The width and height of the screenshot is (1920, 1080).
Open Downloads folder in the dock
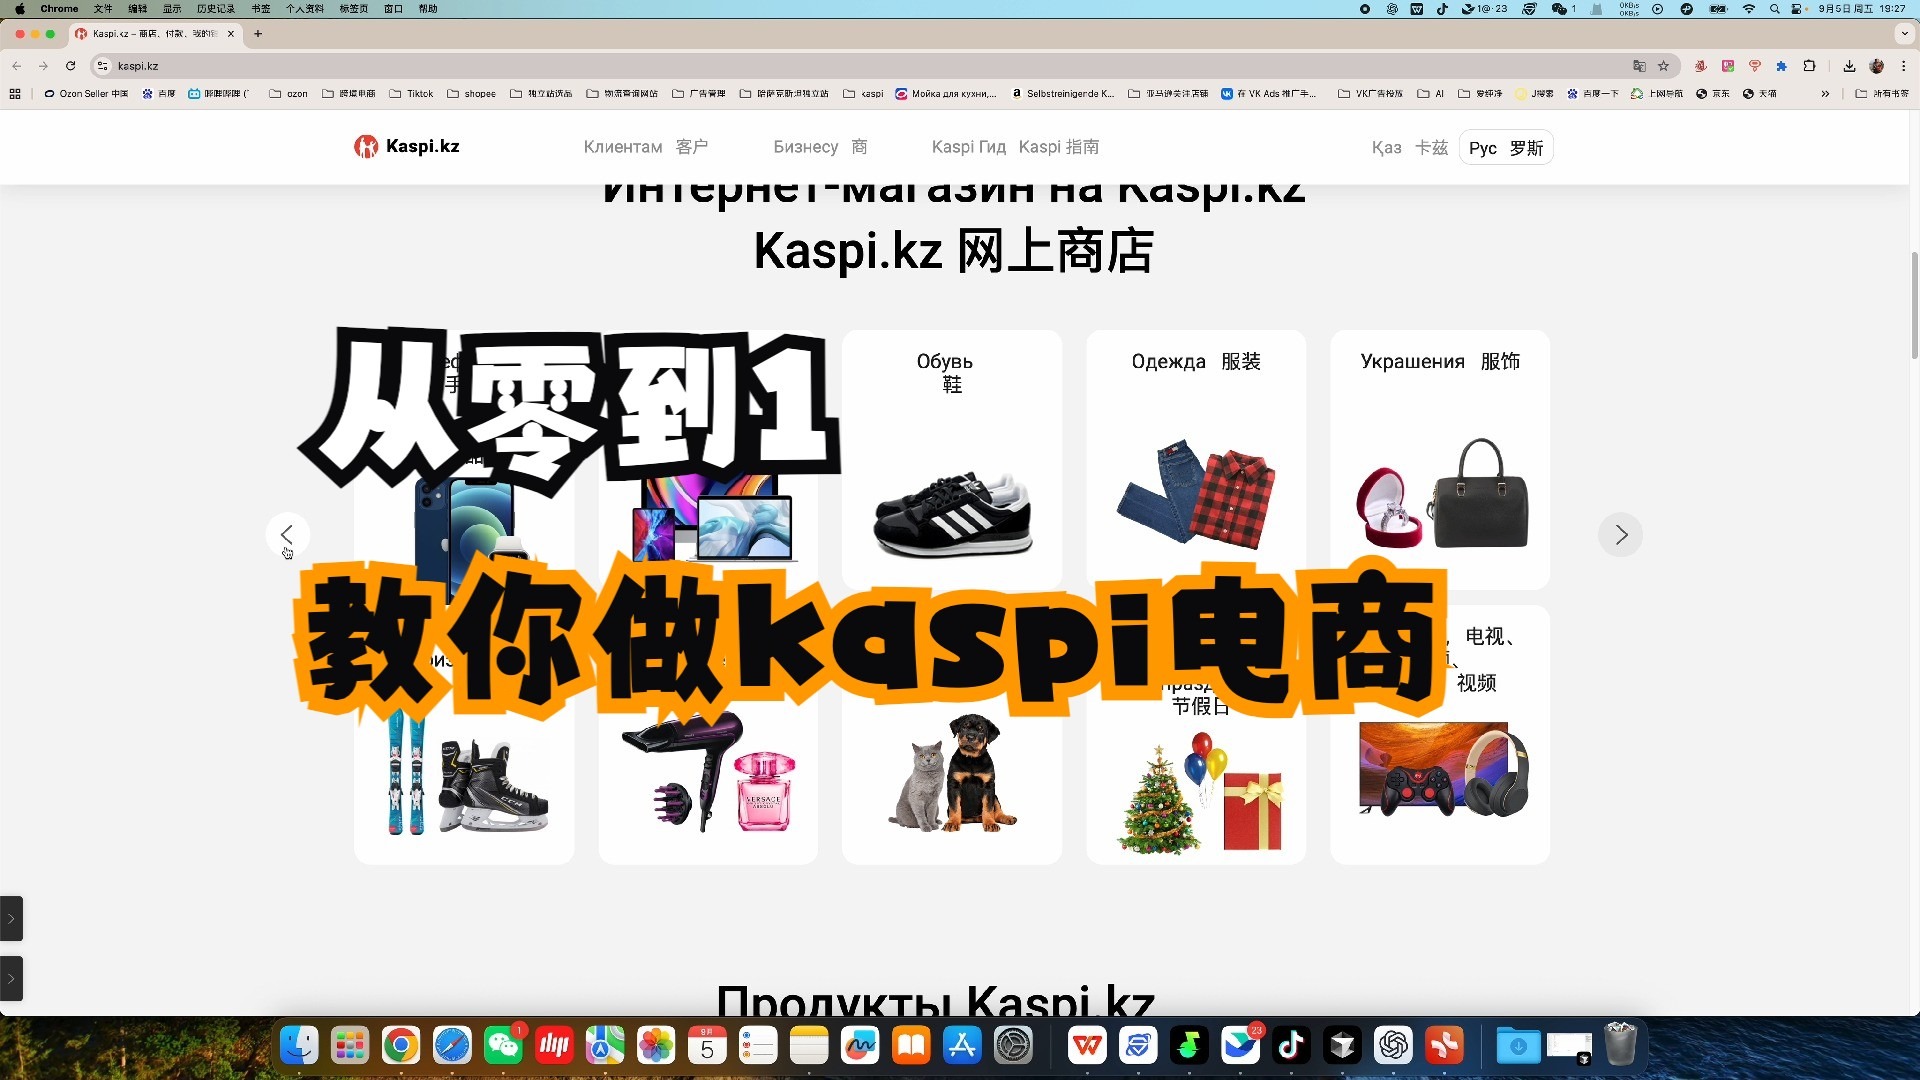[1518, 1046]
